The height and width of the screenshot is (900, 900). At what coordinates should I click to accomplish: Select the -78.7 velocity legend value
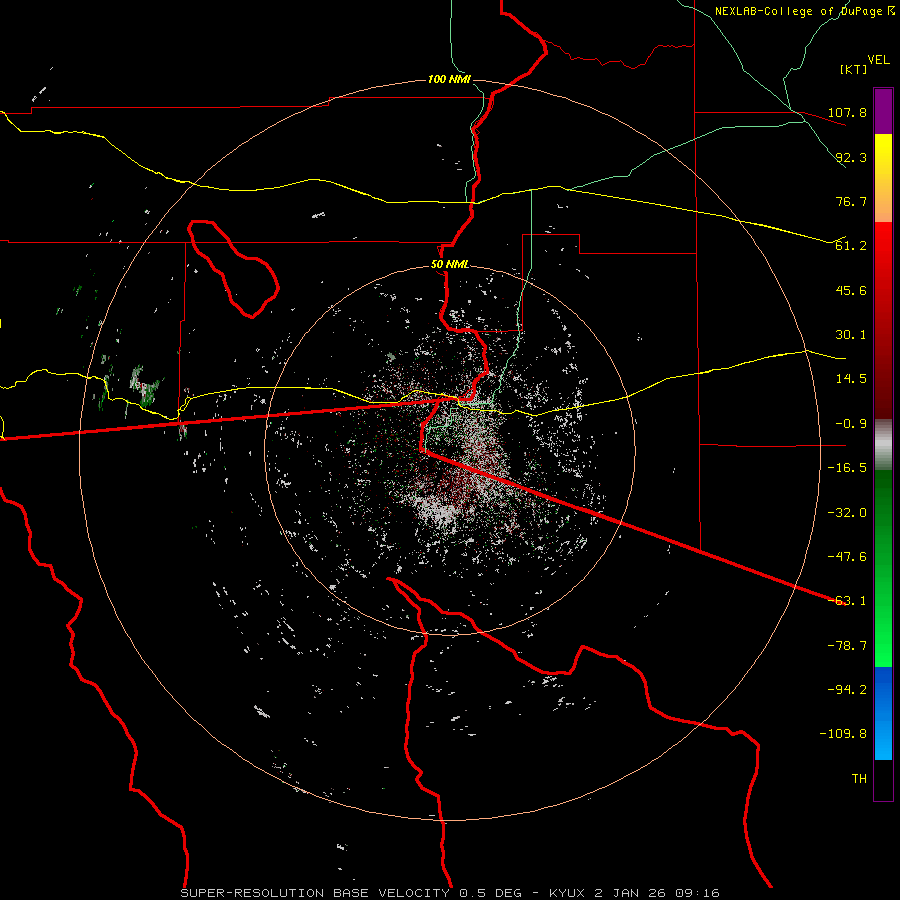tap(847, 646)
